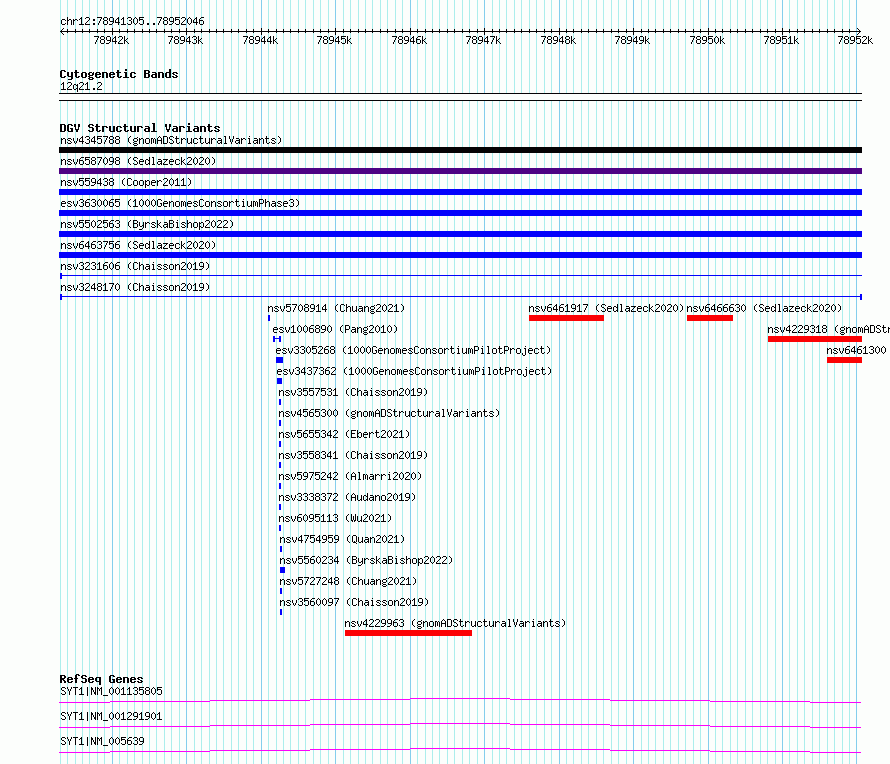Viewport: 890px width, 764px height.
Task: Open SYT1|NM_005639 RefSeq transcript
Action: pyautogui.click(x=102, y=741)
